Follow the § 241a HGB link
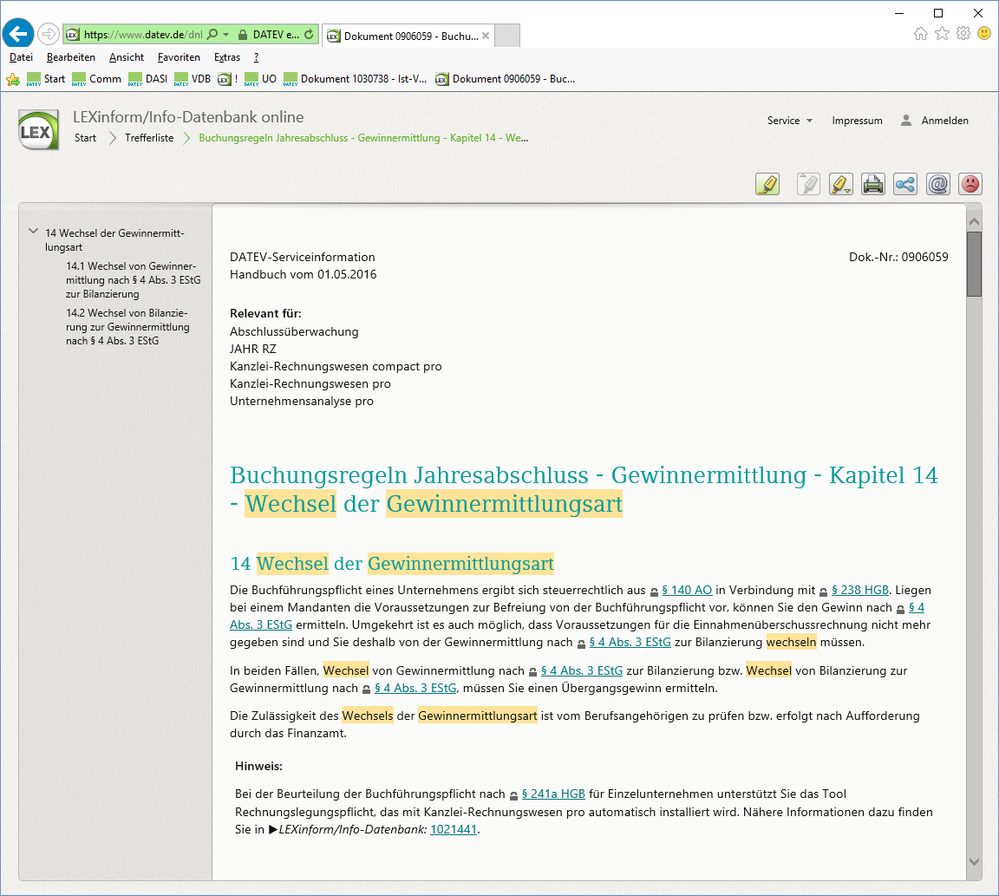The width and height of the screenshot is (999, 896). 553,794
